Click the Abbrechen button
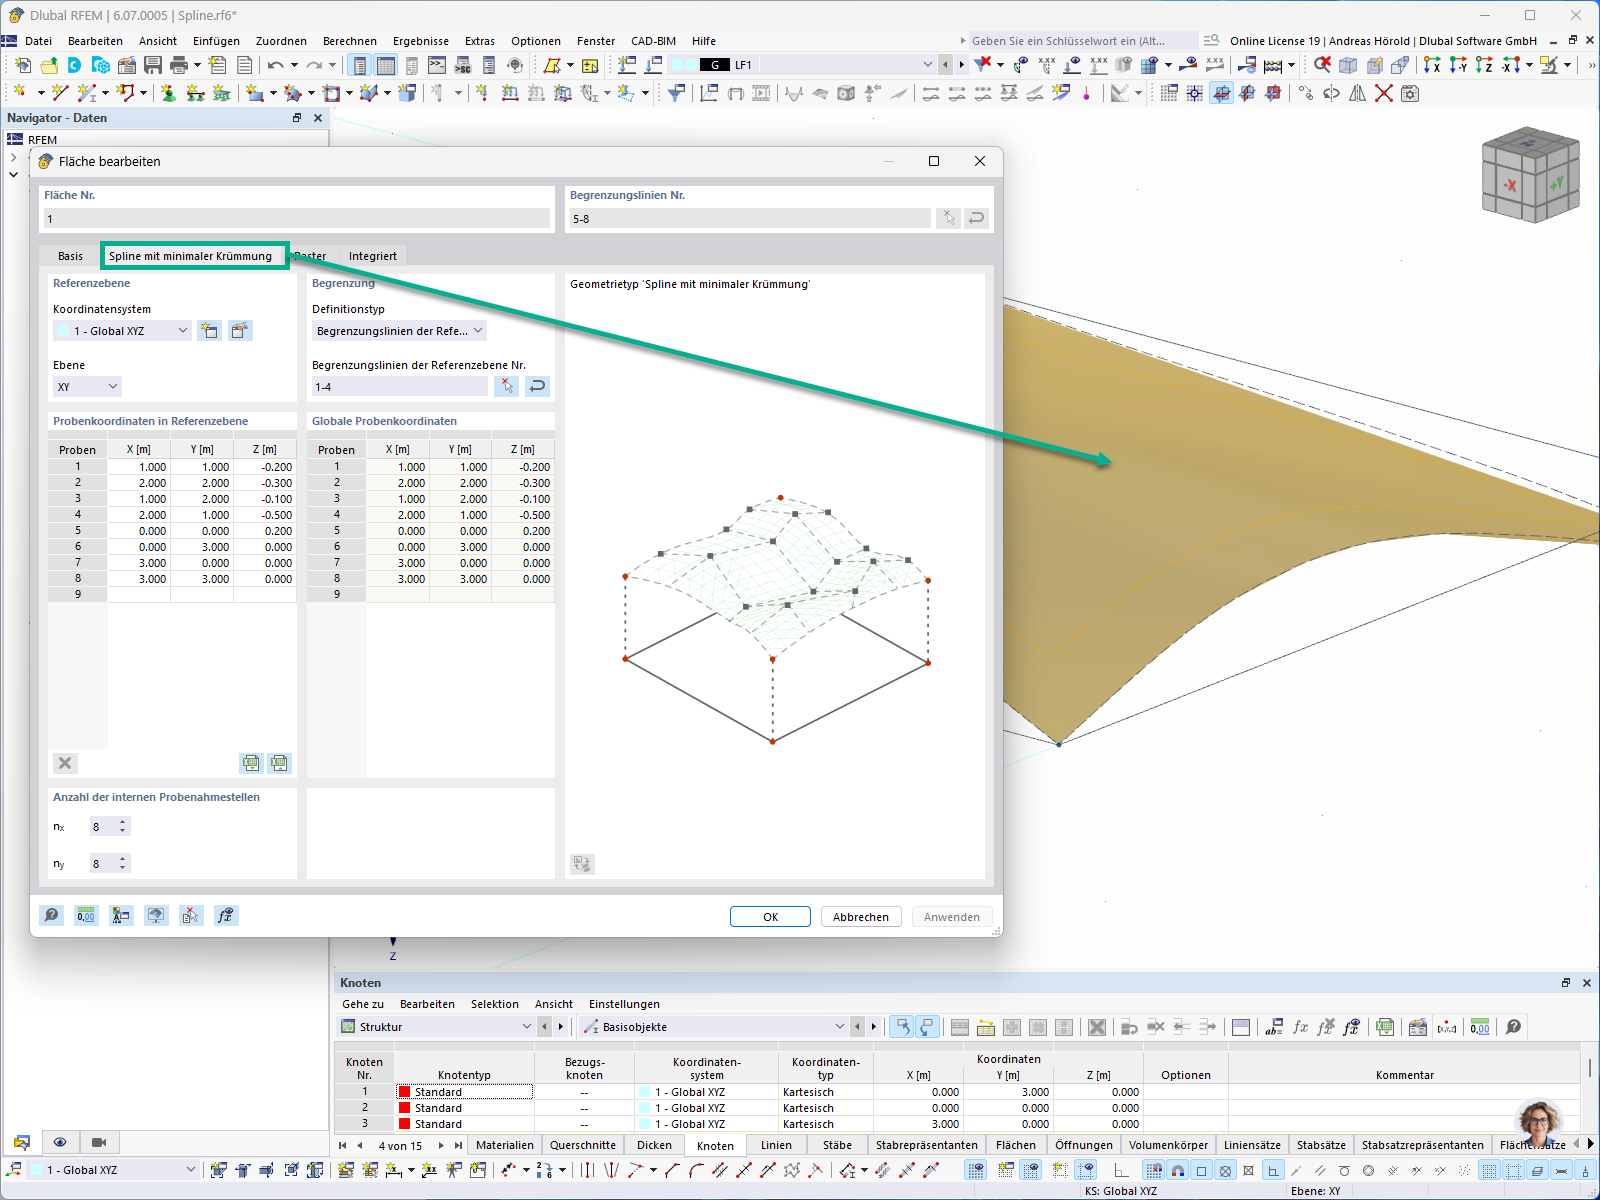 pos(860,916)
